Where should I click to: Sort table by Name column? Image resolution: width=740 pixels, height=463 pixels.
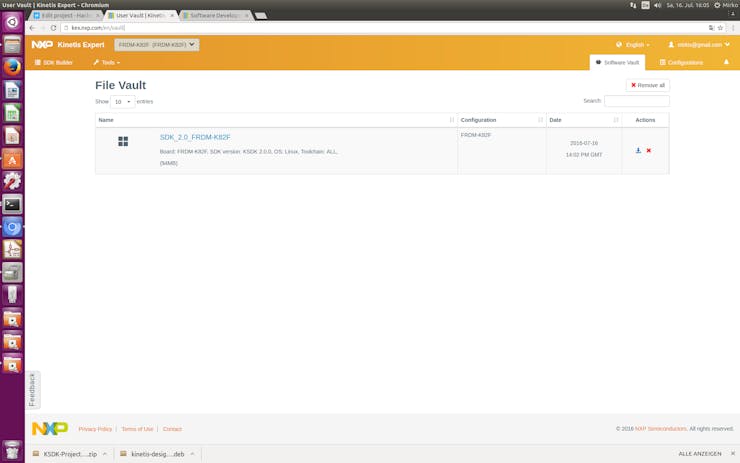[x=276, y=120]
